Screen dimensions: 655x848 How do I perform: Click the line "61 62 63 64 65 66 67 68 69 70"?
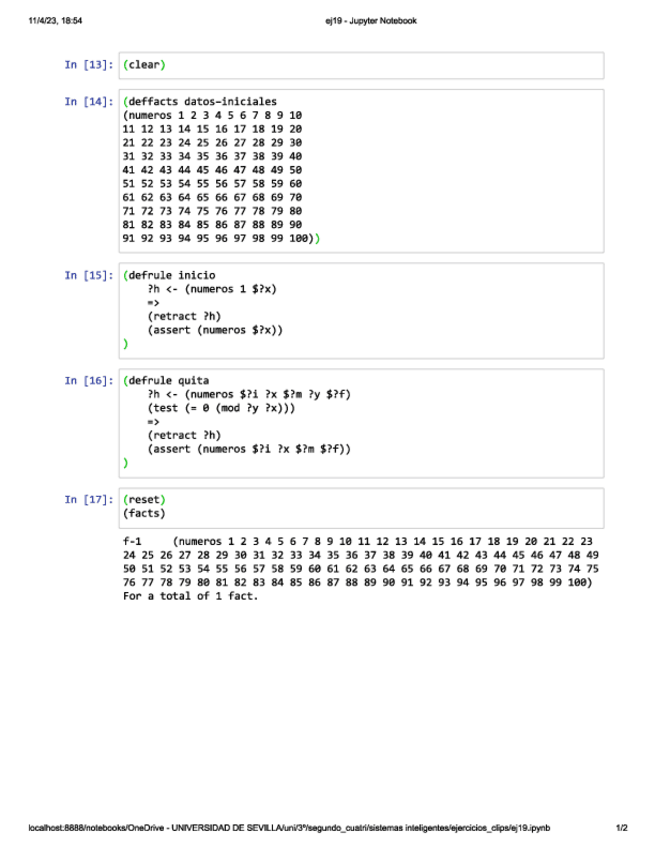(x=212, y=197)
